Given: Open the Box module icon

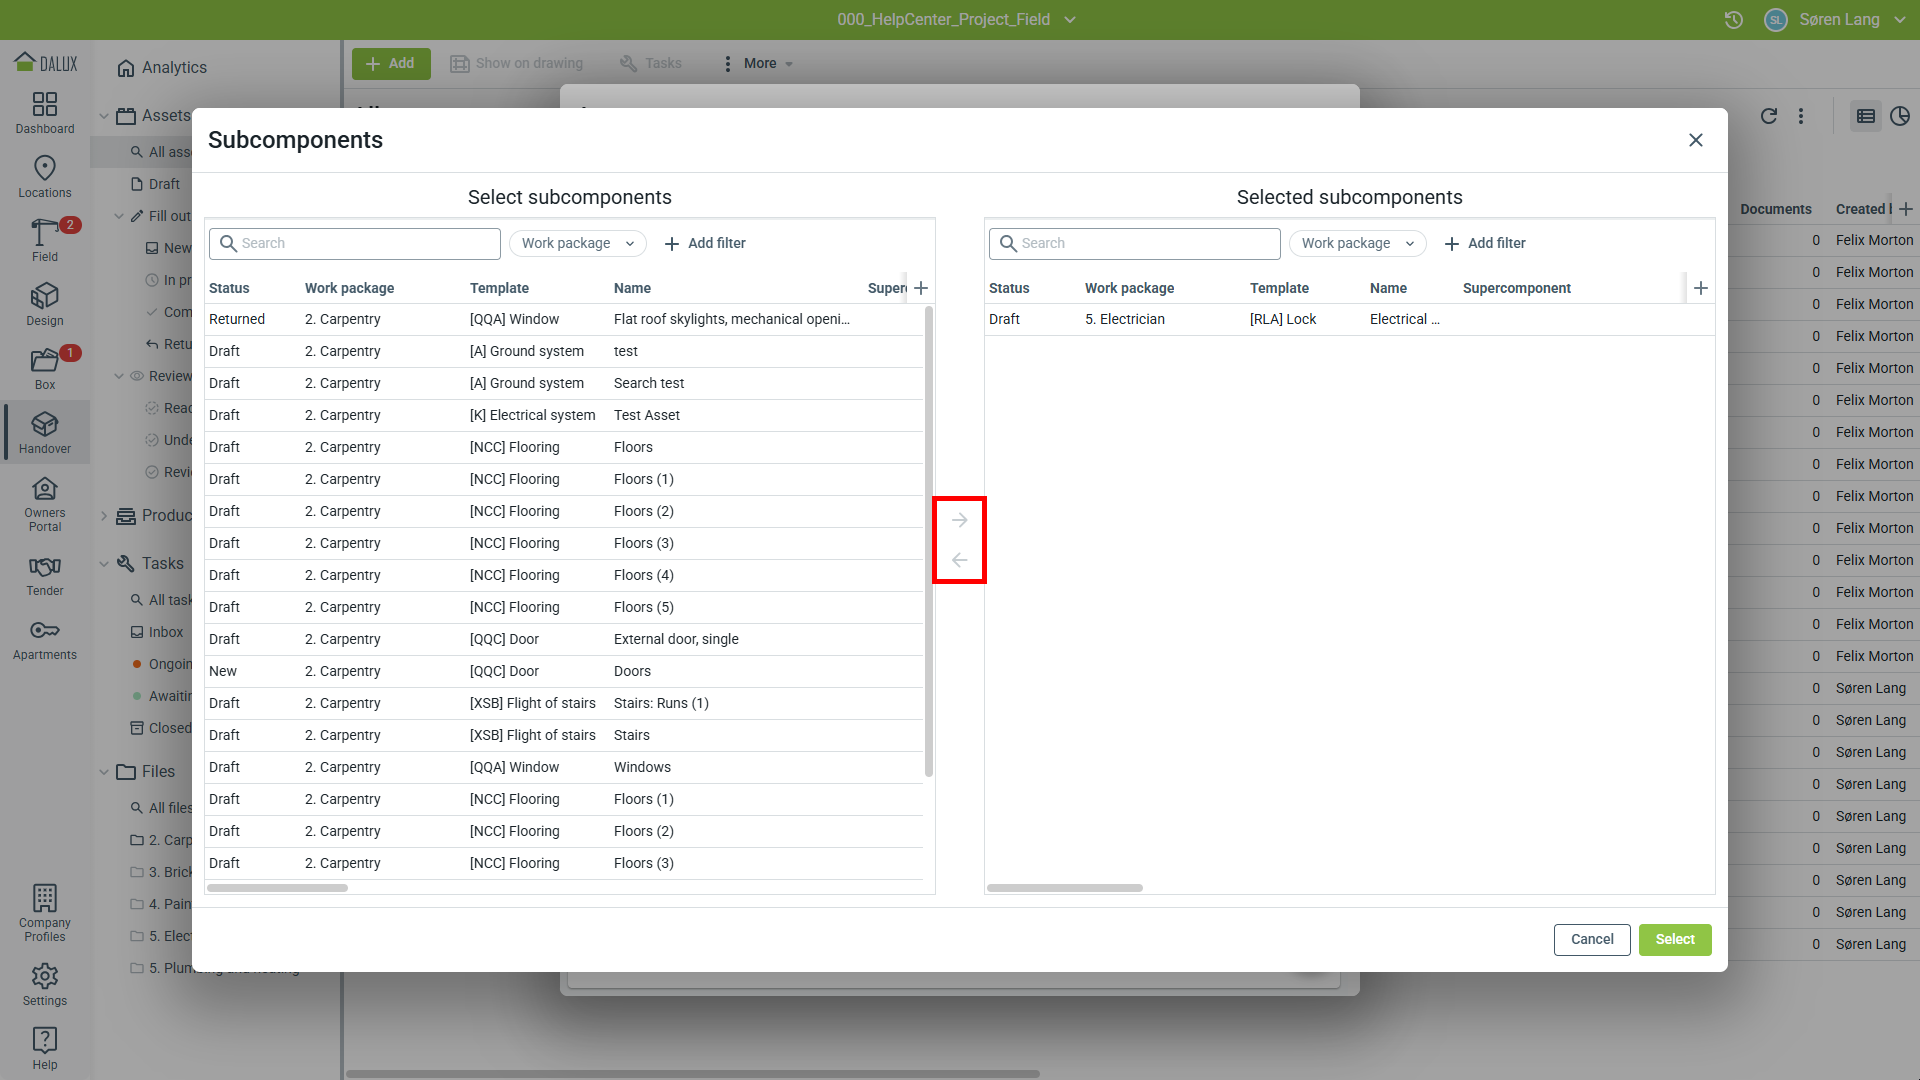Looking at the screenshot, I should tap(45, 368).
